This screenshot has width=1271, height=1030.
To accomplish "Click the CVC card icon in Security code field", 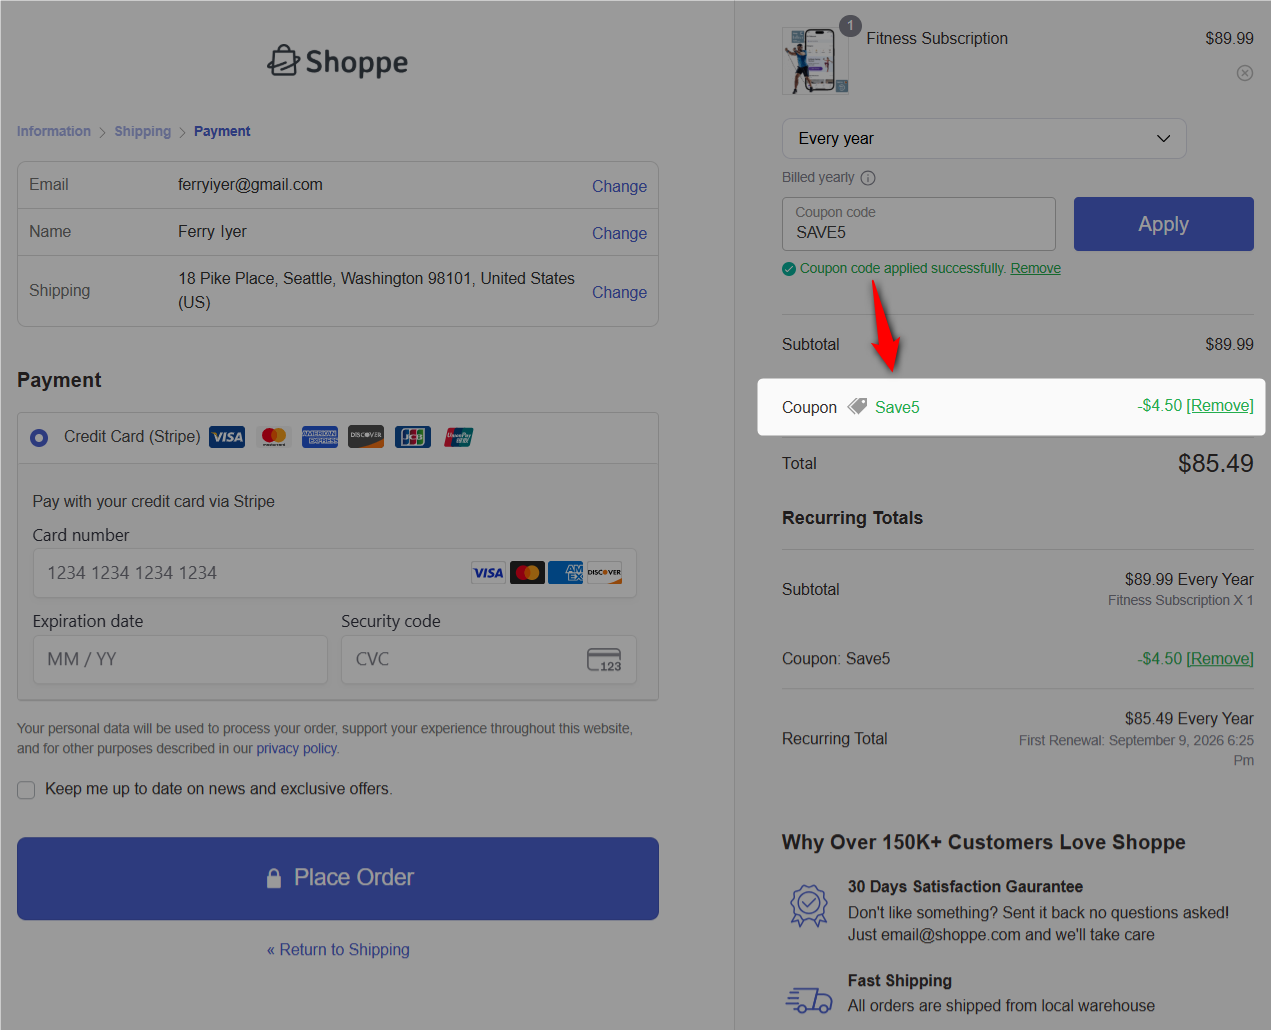I will [605, 659].
